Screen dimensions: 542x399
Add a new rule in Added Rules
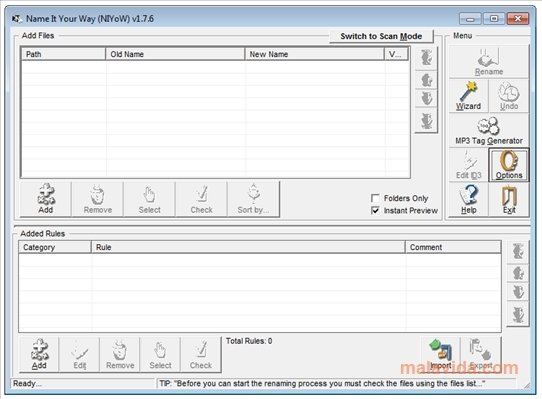[39, 355]
